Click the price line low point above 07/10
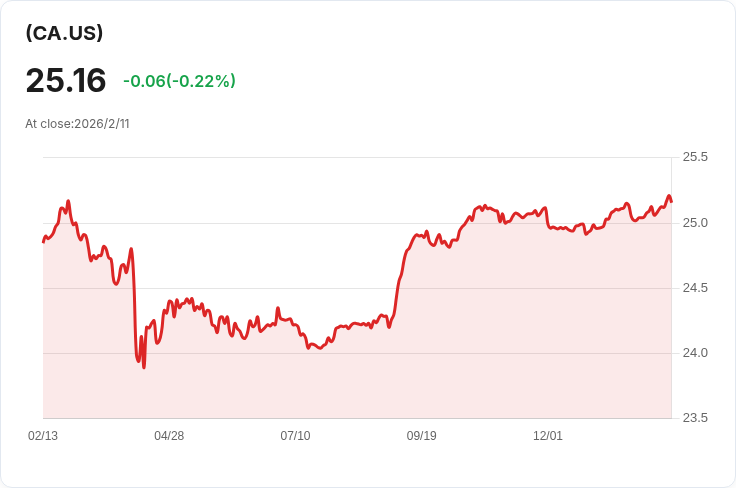Viewport: 736px width, 488px height. click(321, 348)
